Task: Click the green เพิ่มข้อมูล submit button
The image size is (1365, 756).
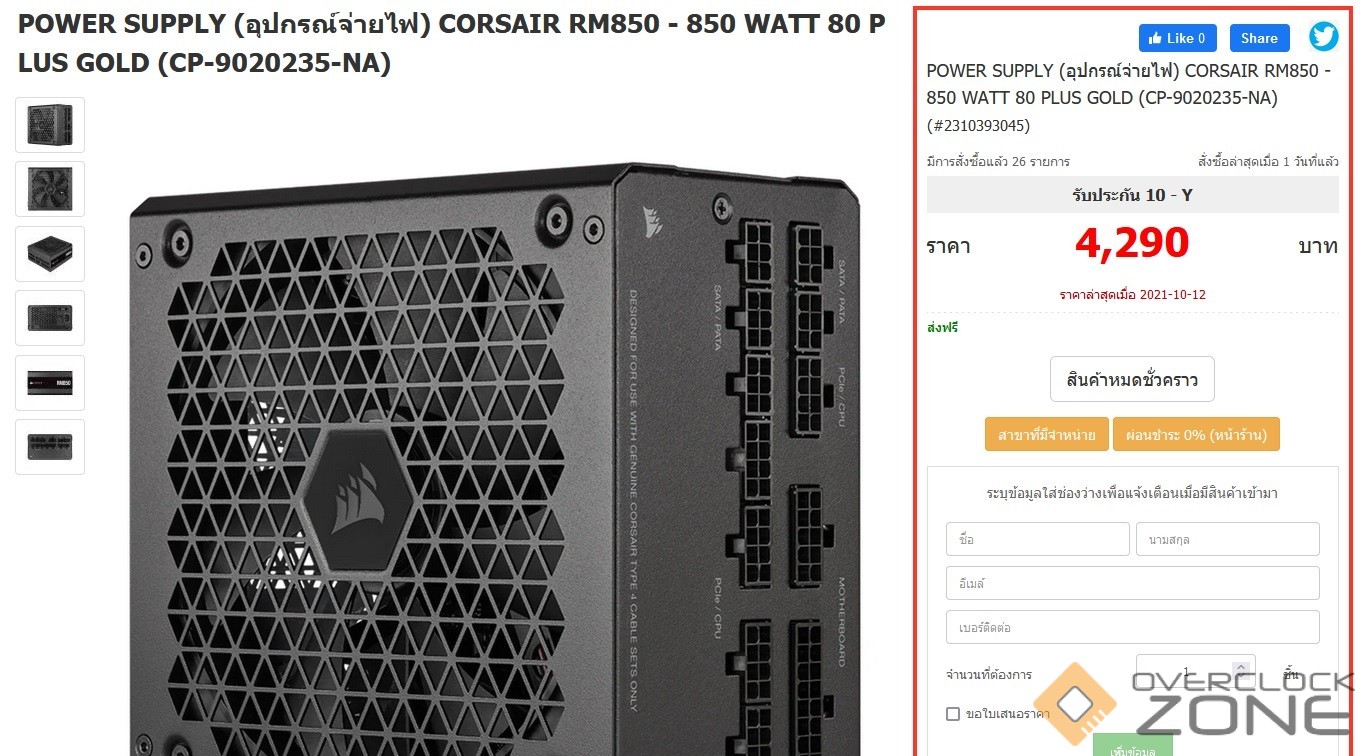Action: coord(1132,747)
